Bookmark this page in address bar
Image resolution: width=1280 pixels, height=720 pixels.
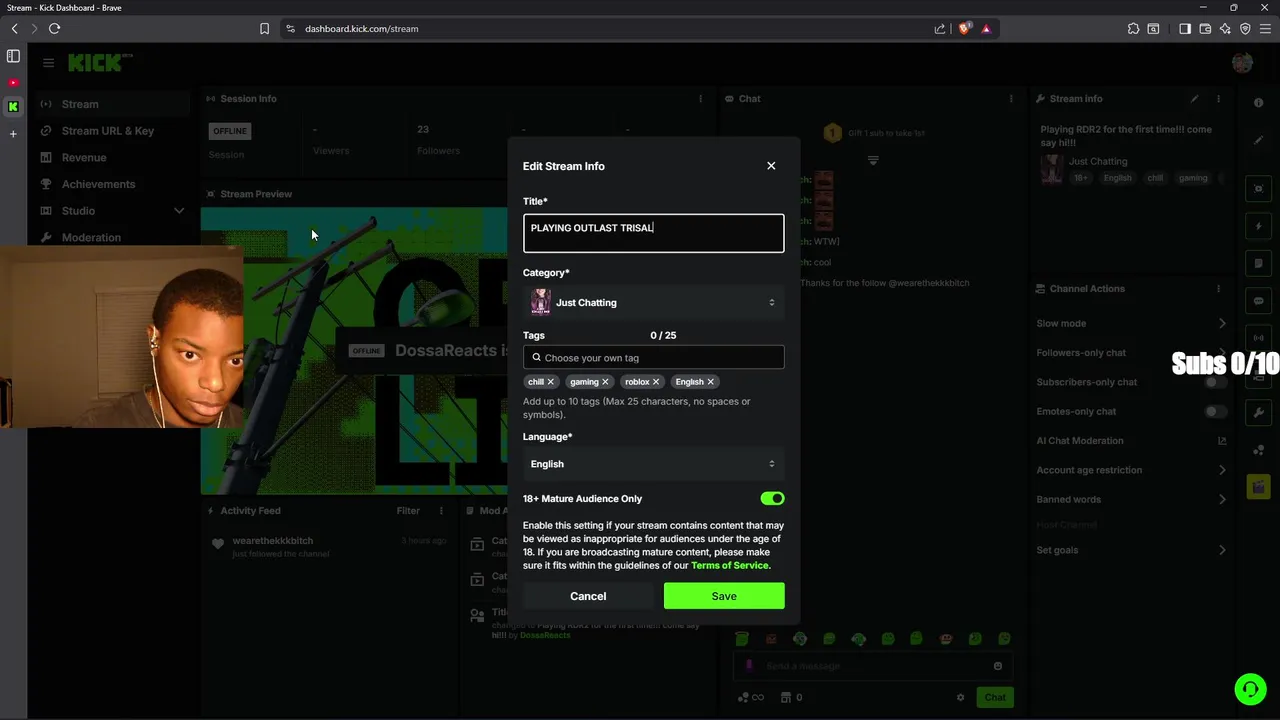pos(264,29)
